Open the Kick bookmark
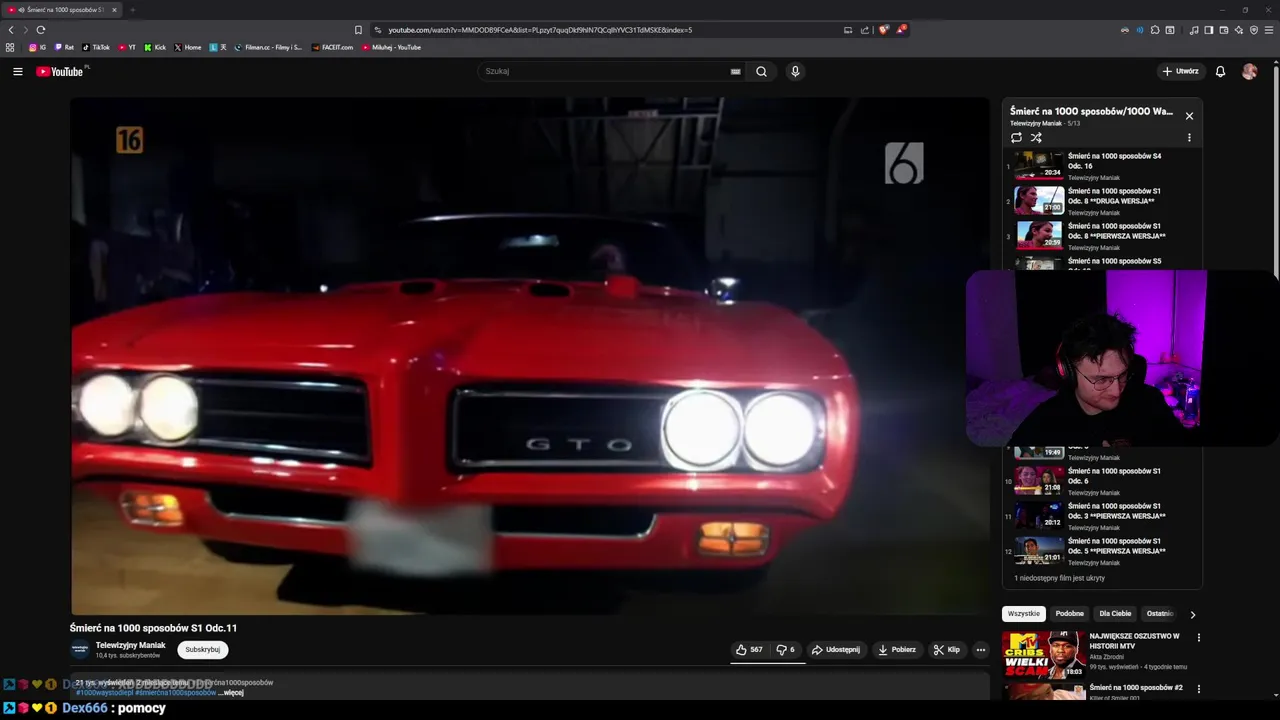The width and height of the screenshot is (1280, 720). (x=155, y=47)
